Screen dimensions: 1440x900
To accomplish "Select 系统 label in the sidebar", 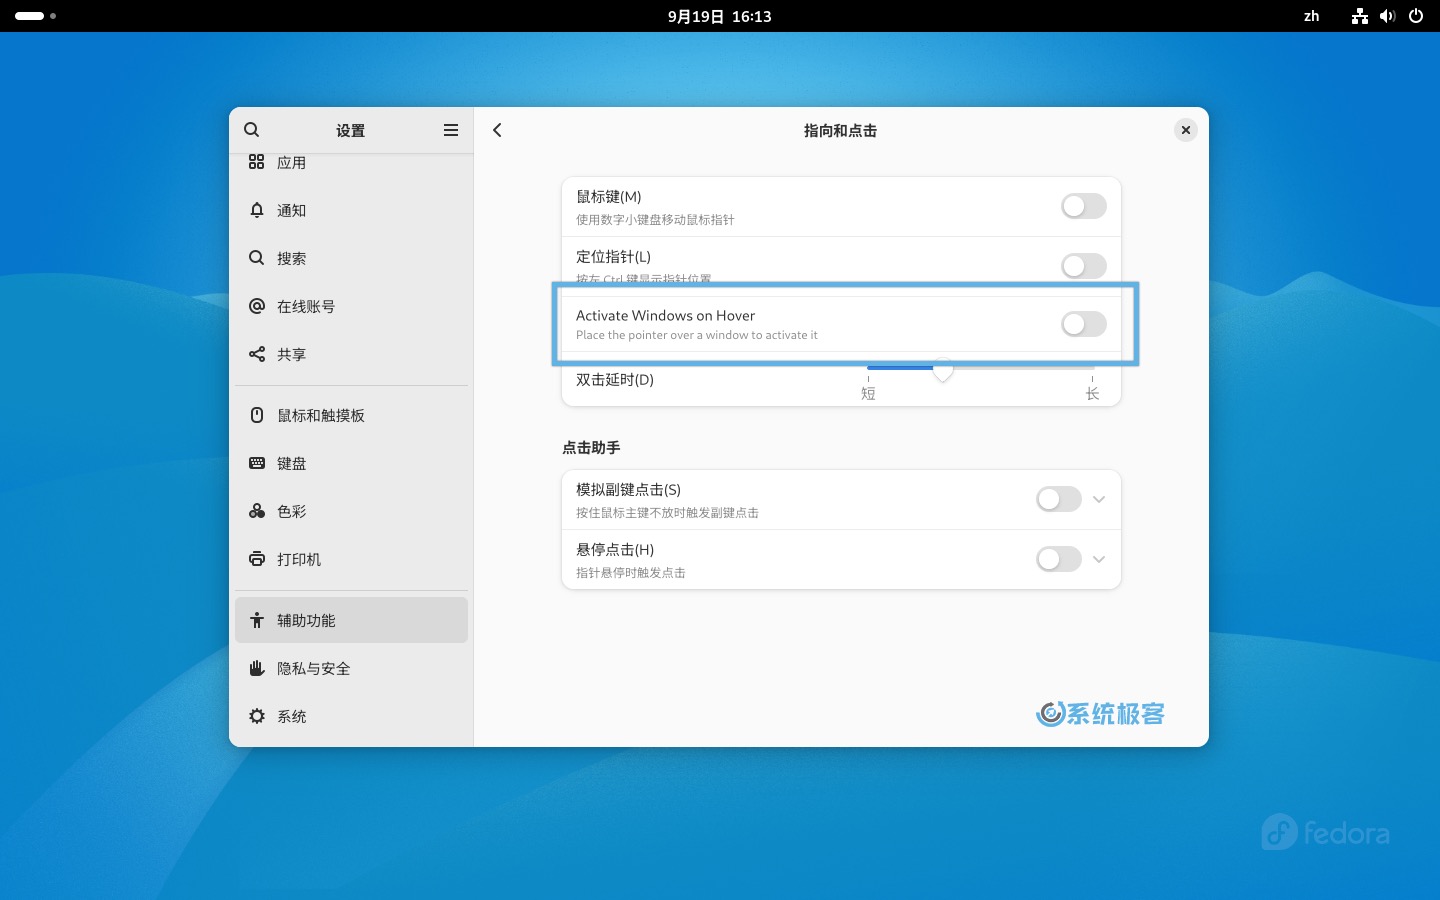I will (291, 716).
